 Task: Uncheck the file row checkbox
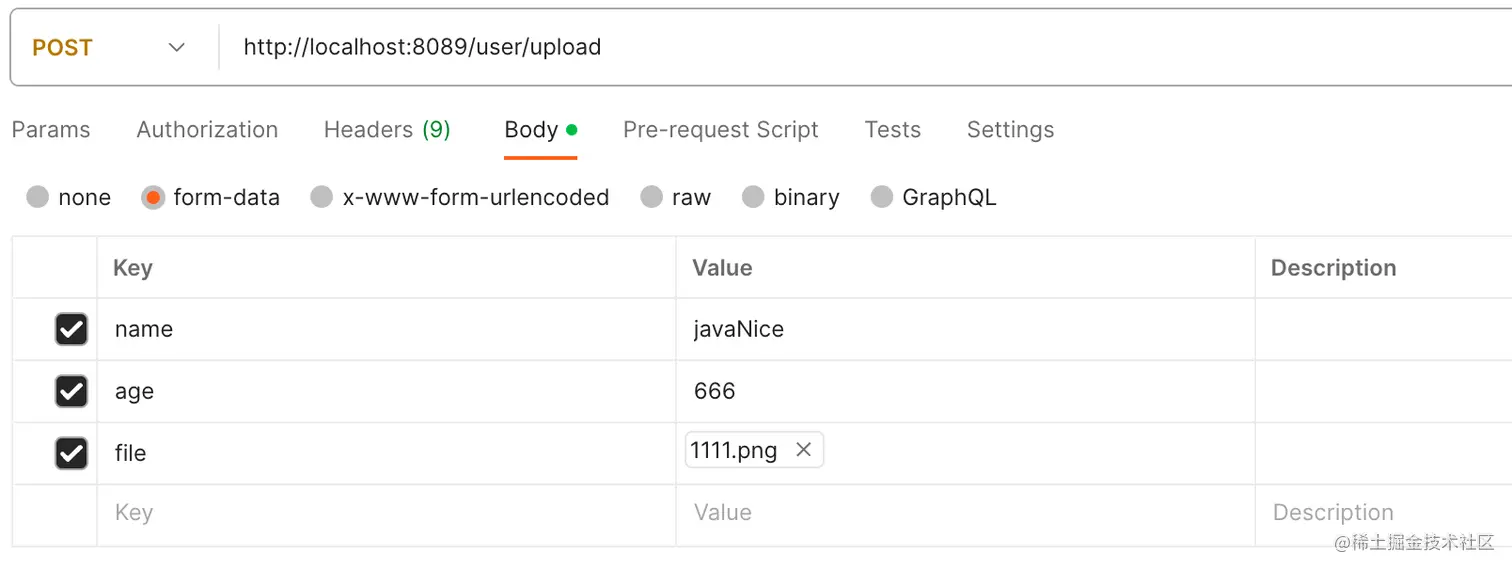click(71, 453)
